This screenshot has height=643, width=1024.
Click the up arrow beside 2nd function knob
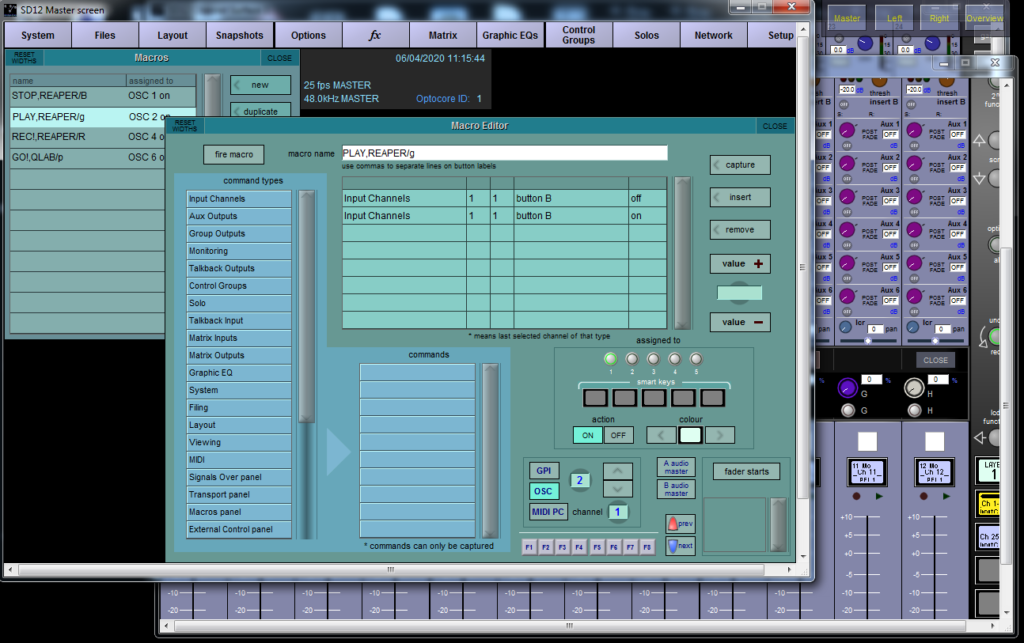click(x=980, y=140)
